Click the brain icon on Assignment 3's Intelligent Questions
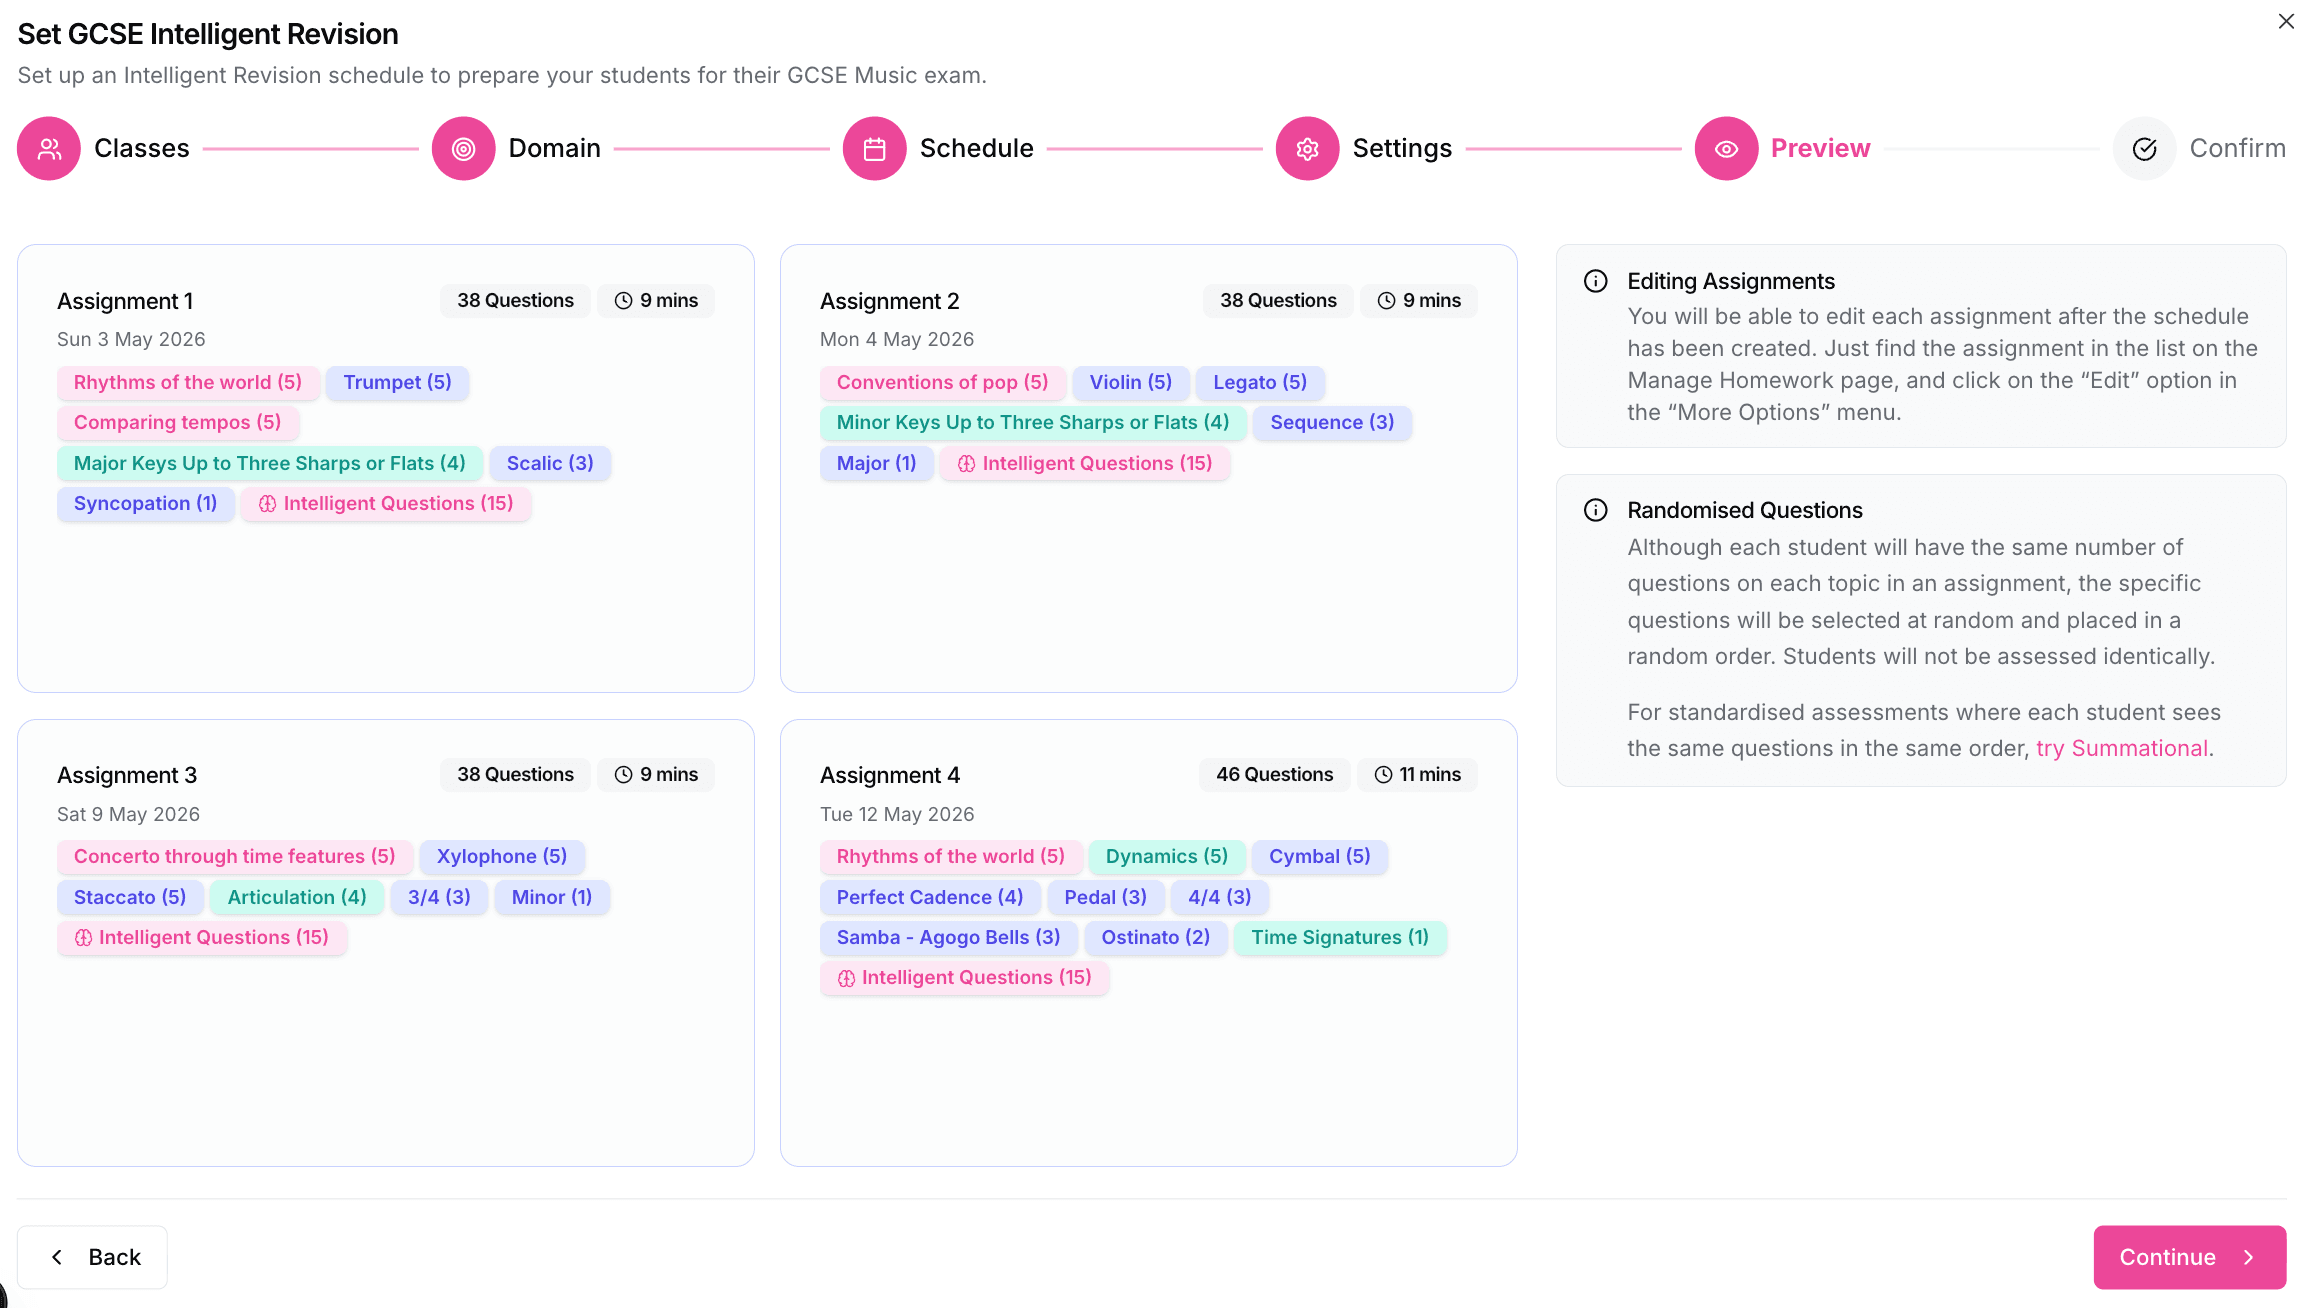Screen dimensions: 2302x1308 (82, 937)
